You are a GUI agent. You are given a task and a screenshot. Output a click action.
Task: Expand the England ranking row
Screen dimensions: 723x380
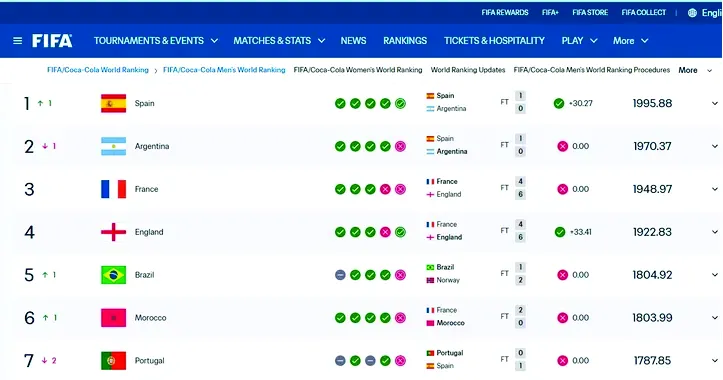tap(714, 232)
